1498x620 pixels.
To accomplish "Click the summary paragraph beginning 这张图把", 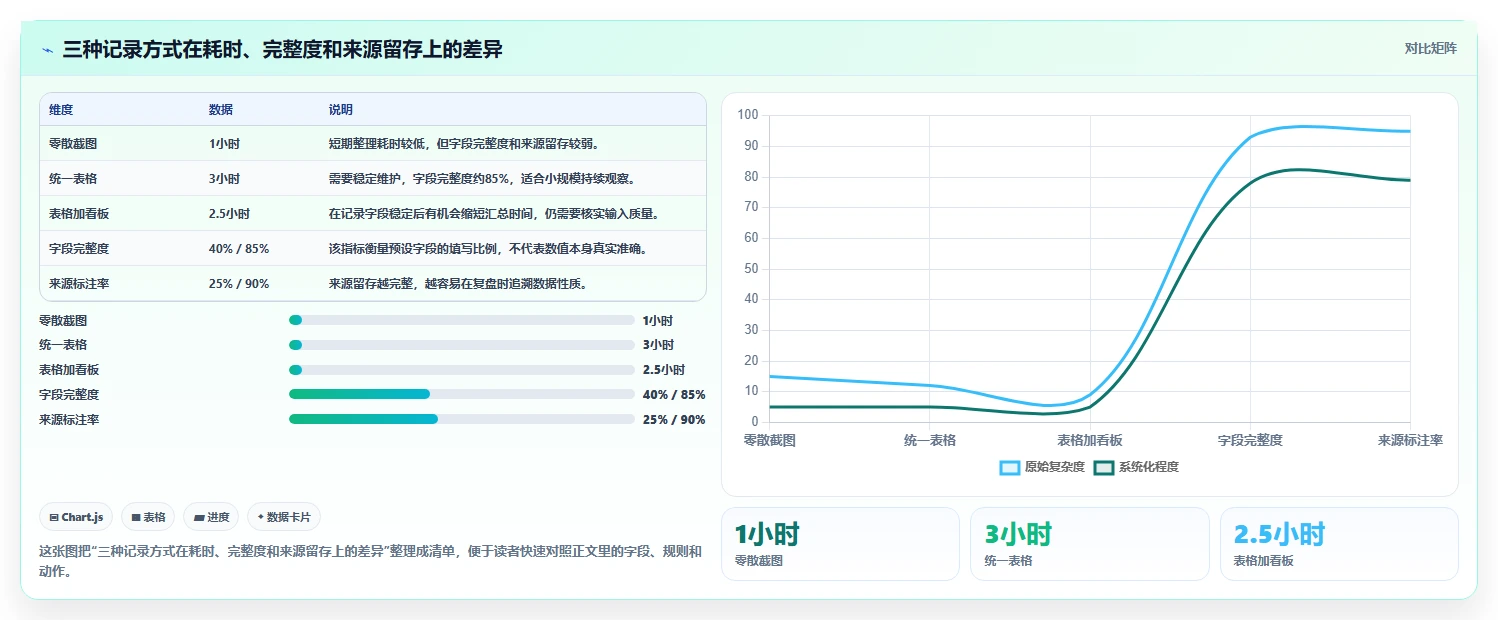I will (370, 561).
